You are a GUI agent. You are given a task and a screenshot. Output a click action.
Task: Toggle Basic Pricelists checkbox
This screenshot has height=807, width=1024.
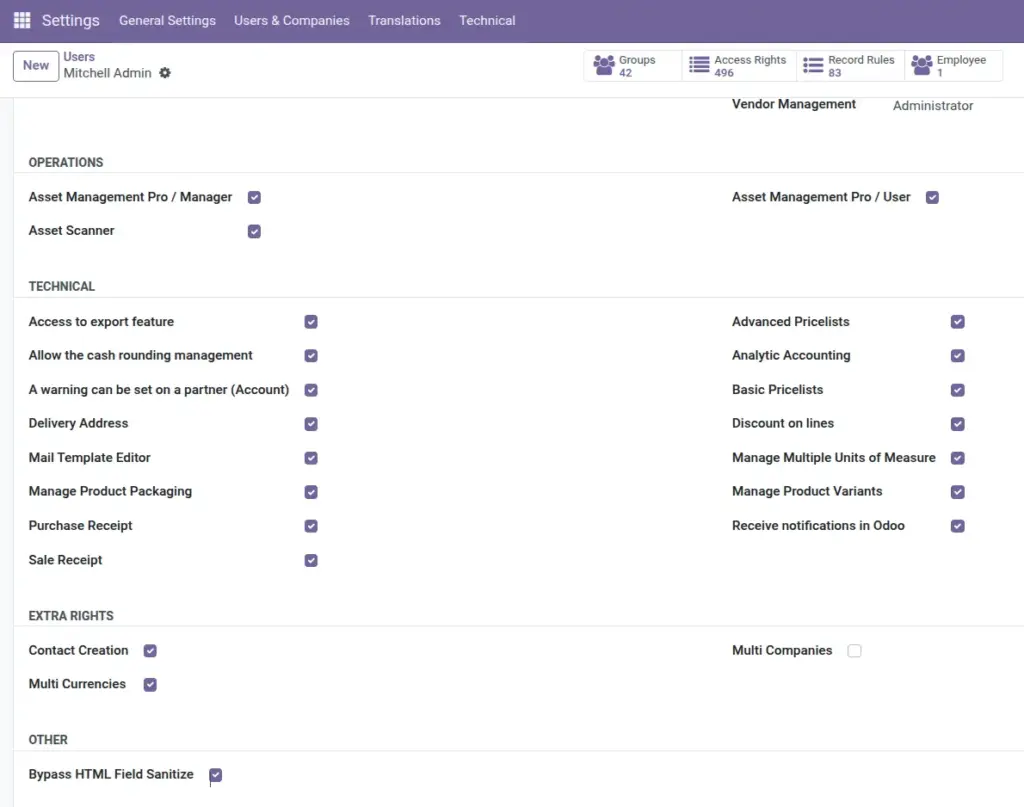pos(957,390)
